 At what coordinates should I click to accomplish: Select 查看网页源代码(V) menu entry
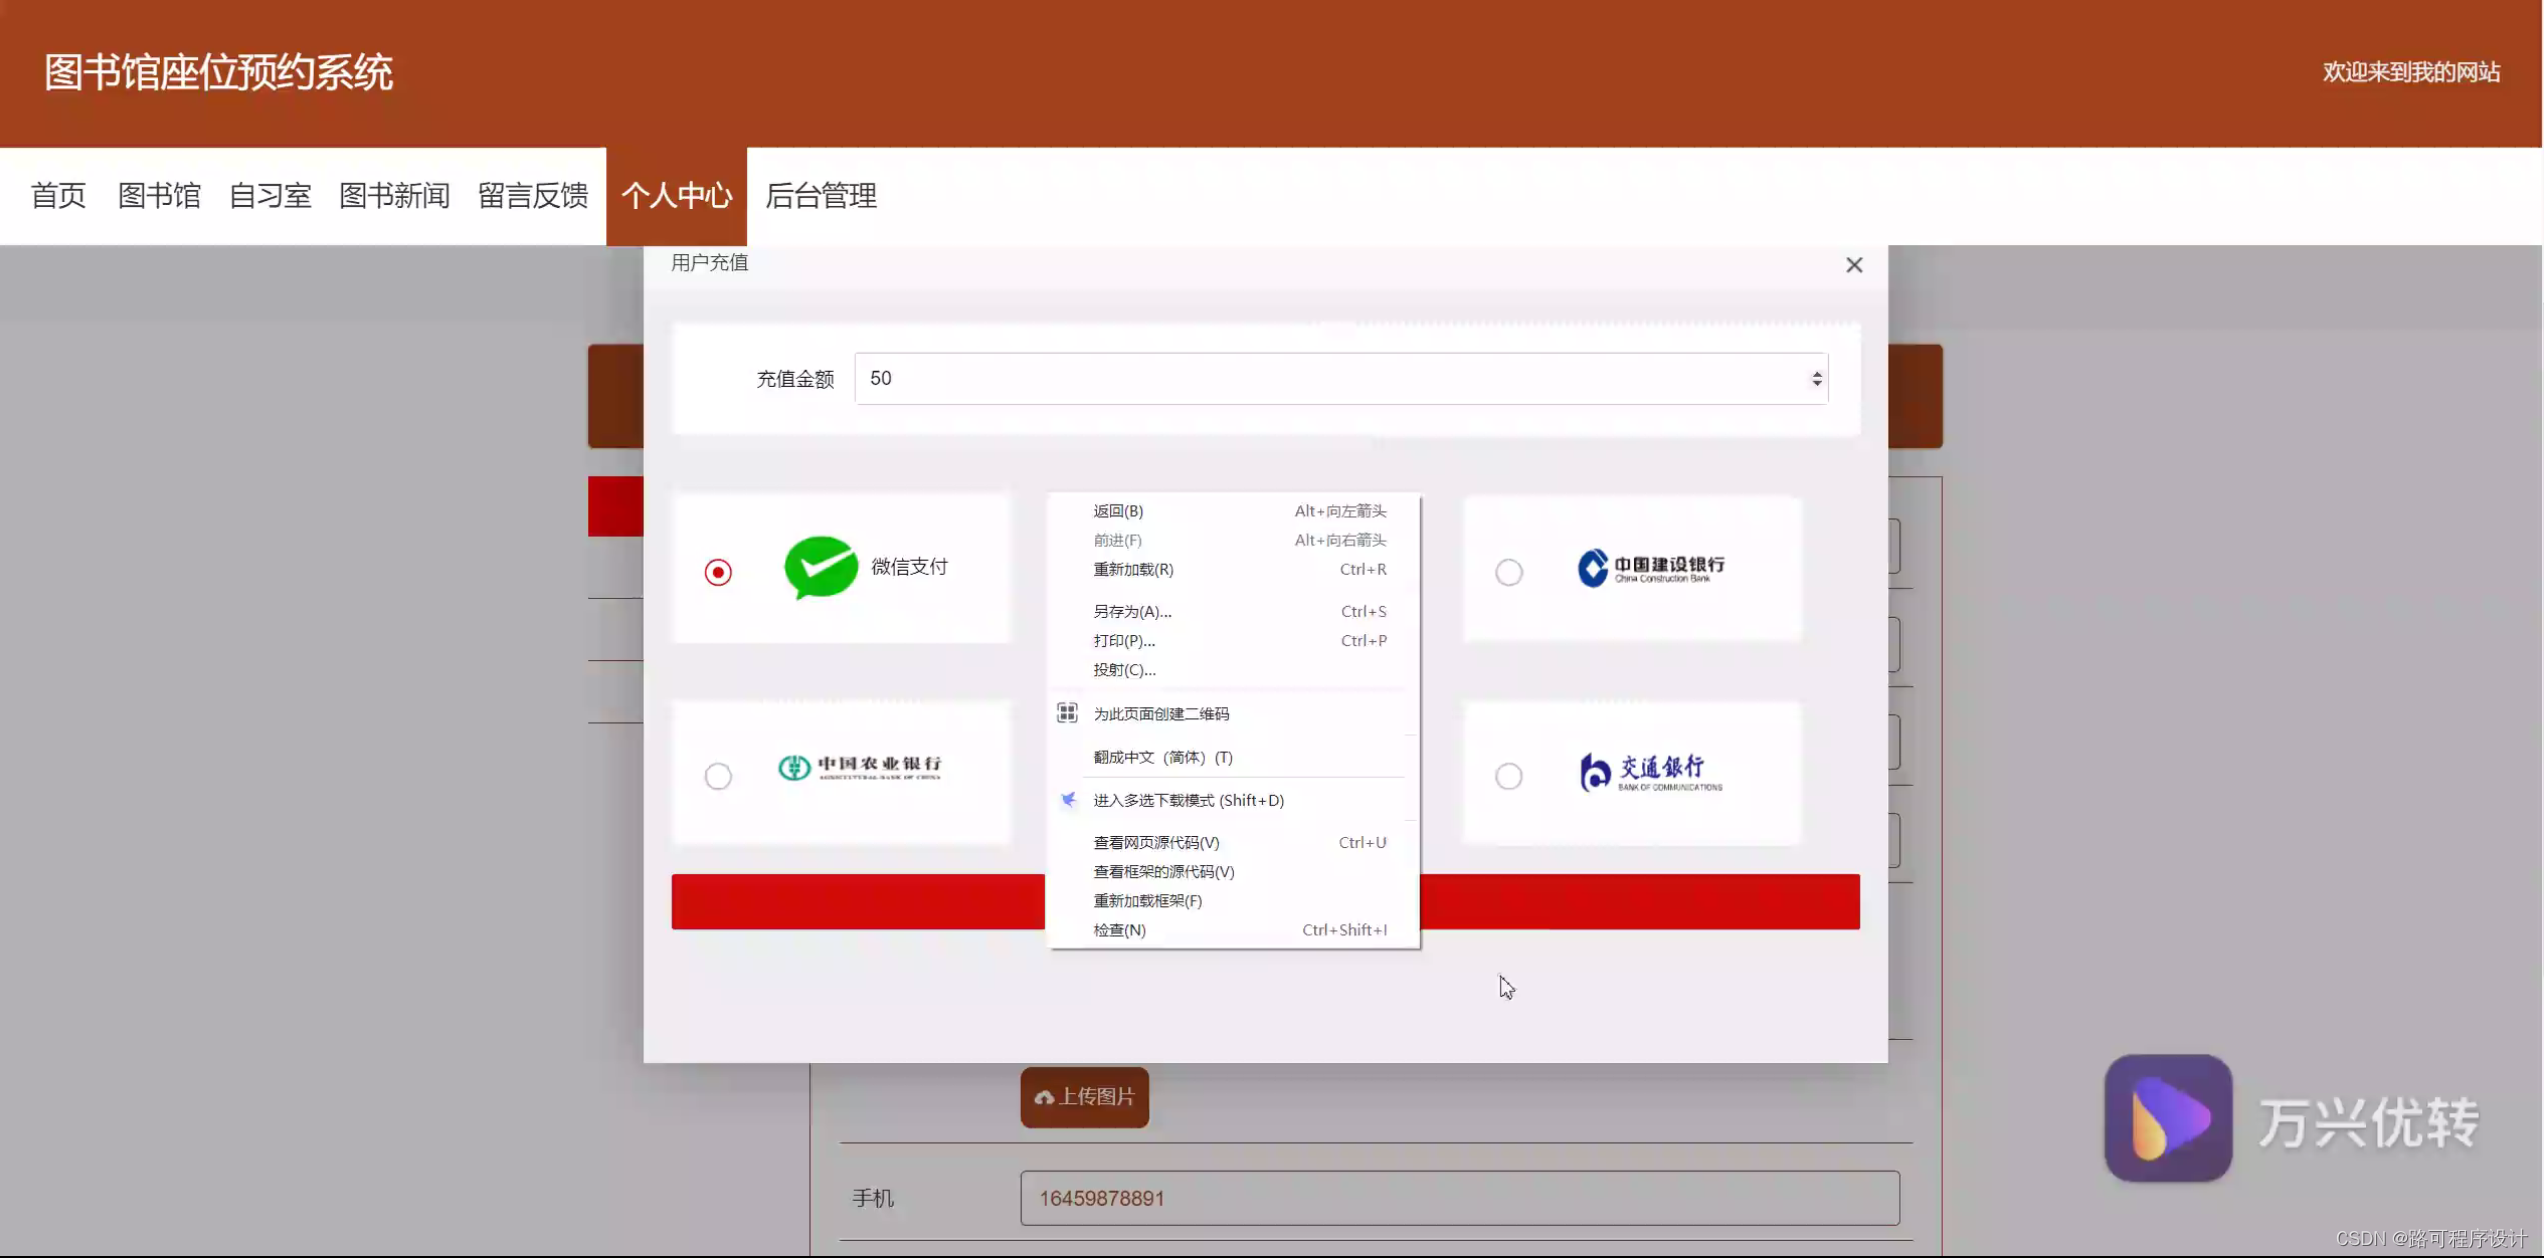click(x=1233, y=843)
